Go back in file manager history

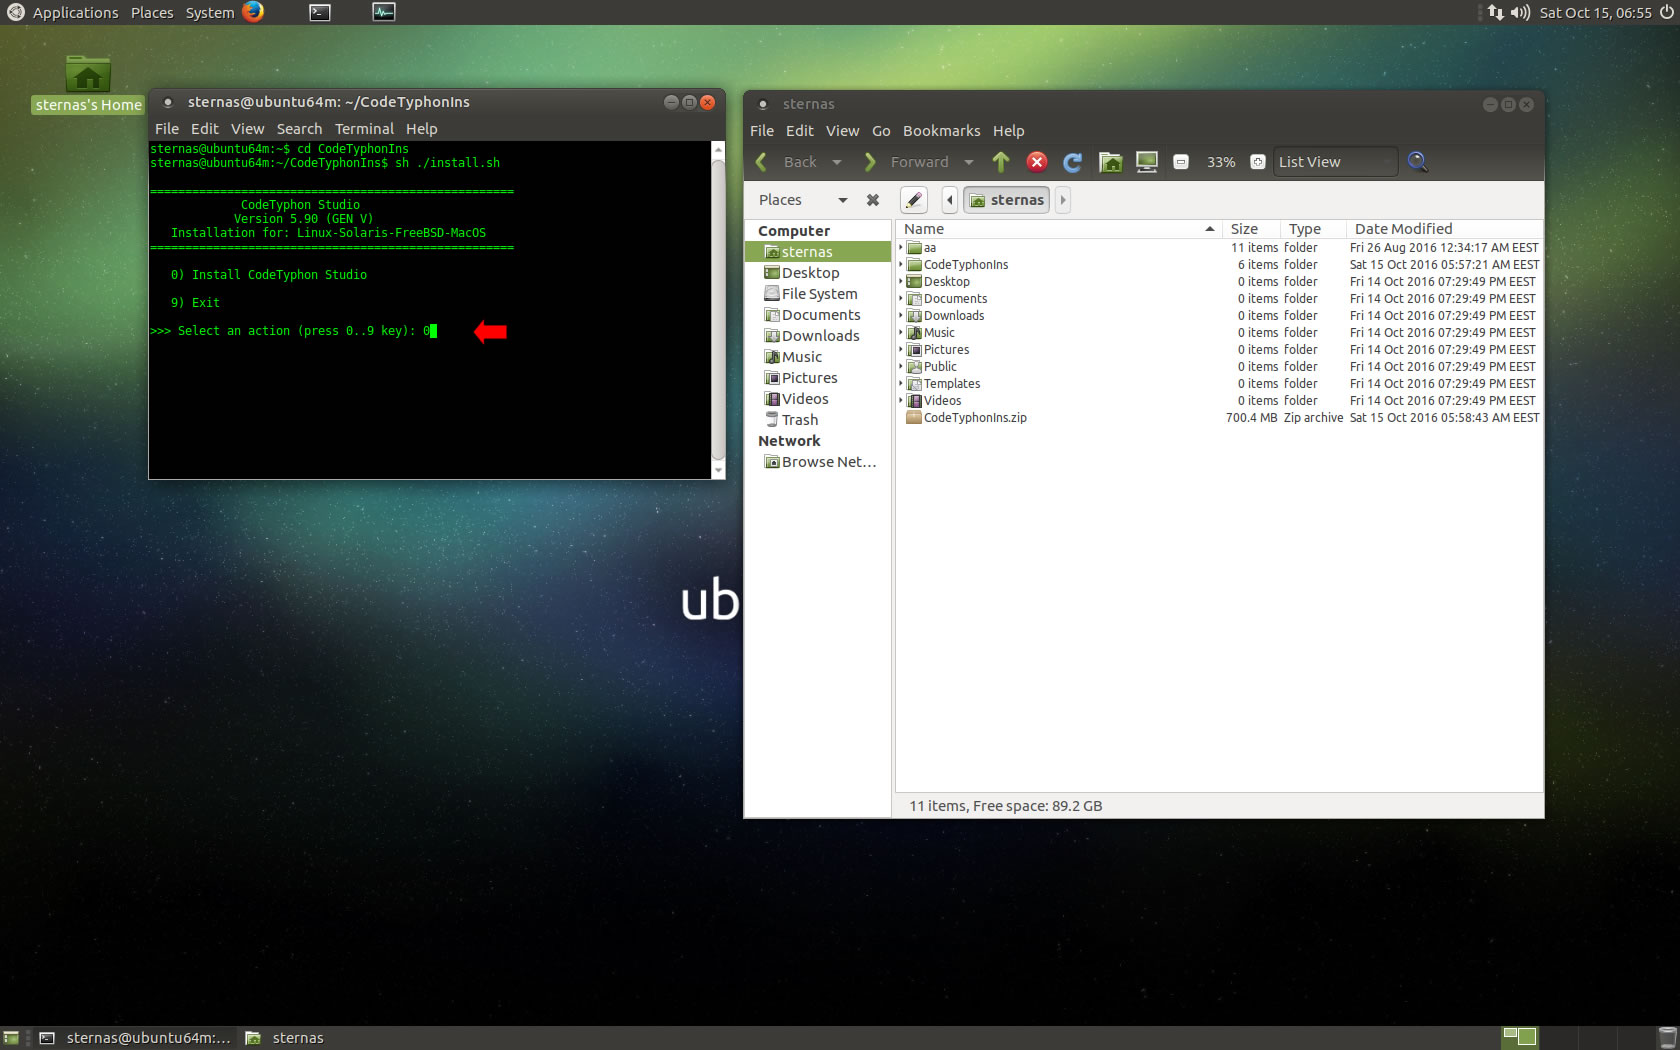point(788,162)
